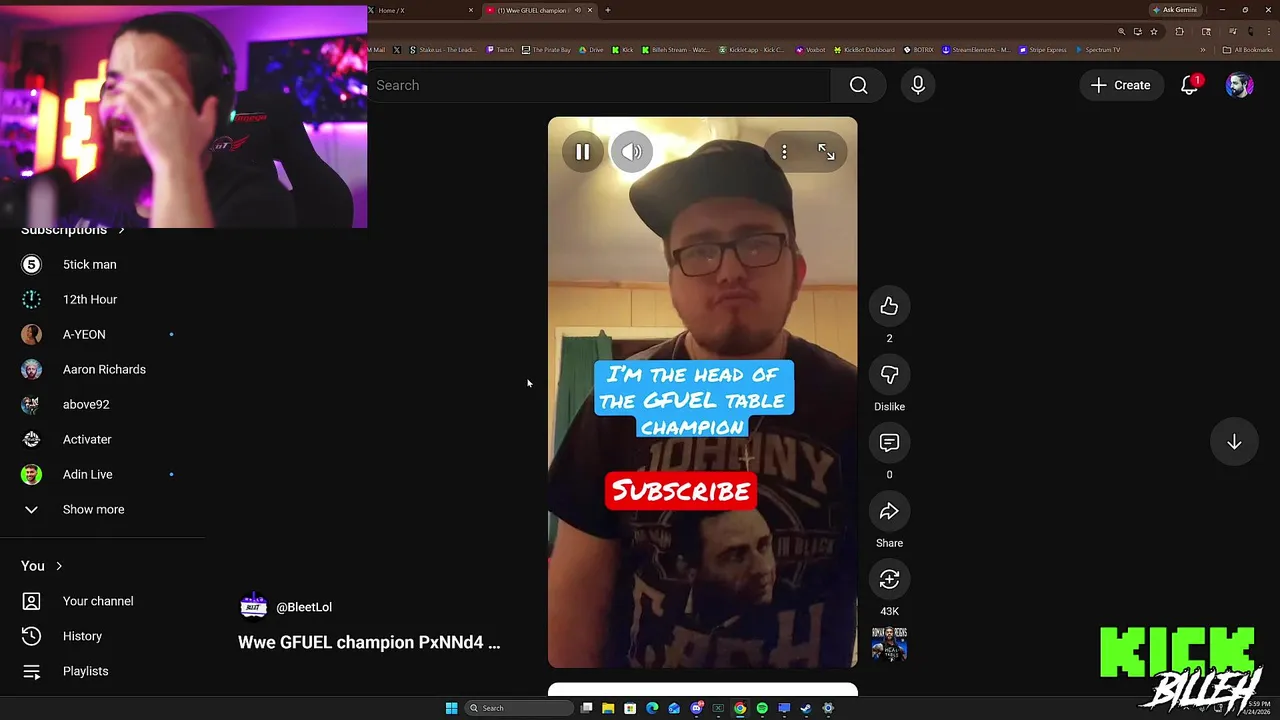Like this Short with thumbs up
This screenshot has width=1280, height=720.
click(889, 307)
